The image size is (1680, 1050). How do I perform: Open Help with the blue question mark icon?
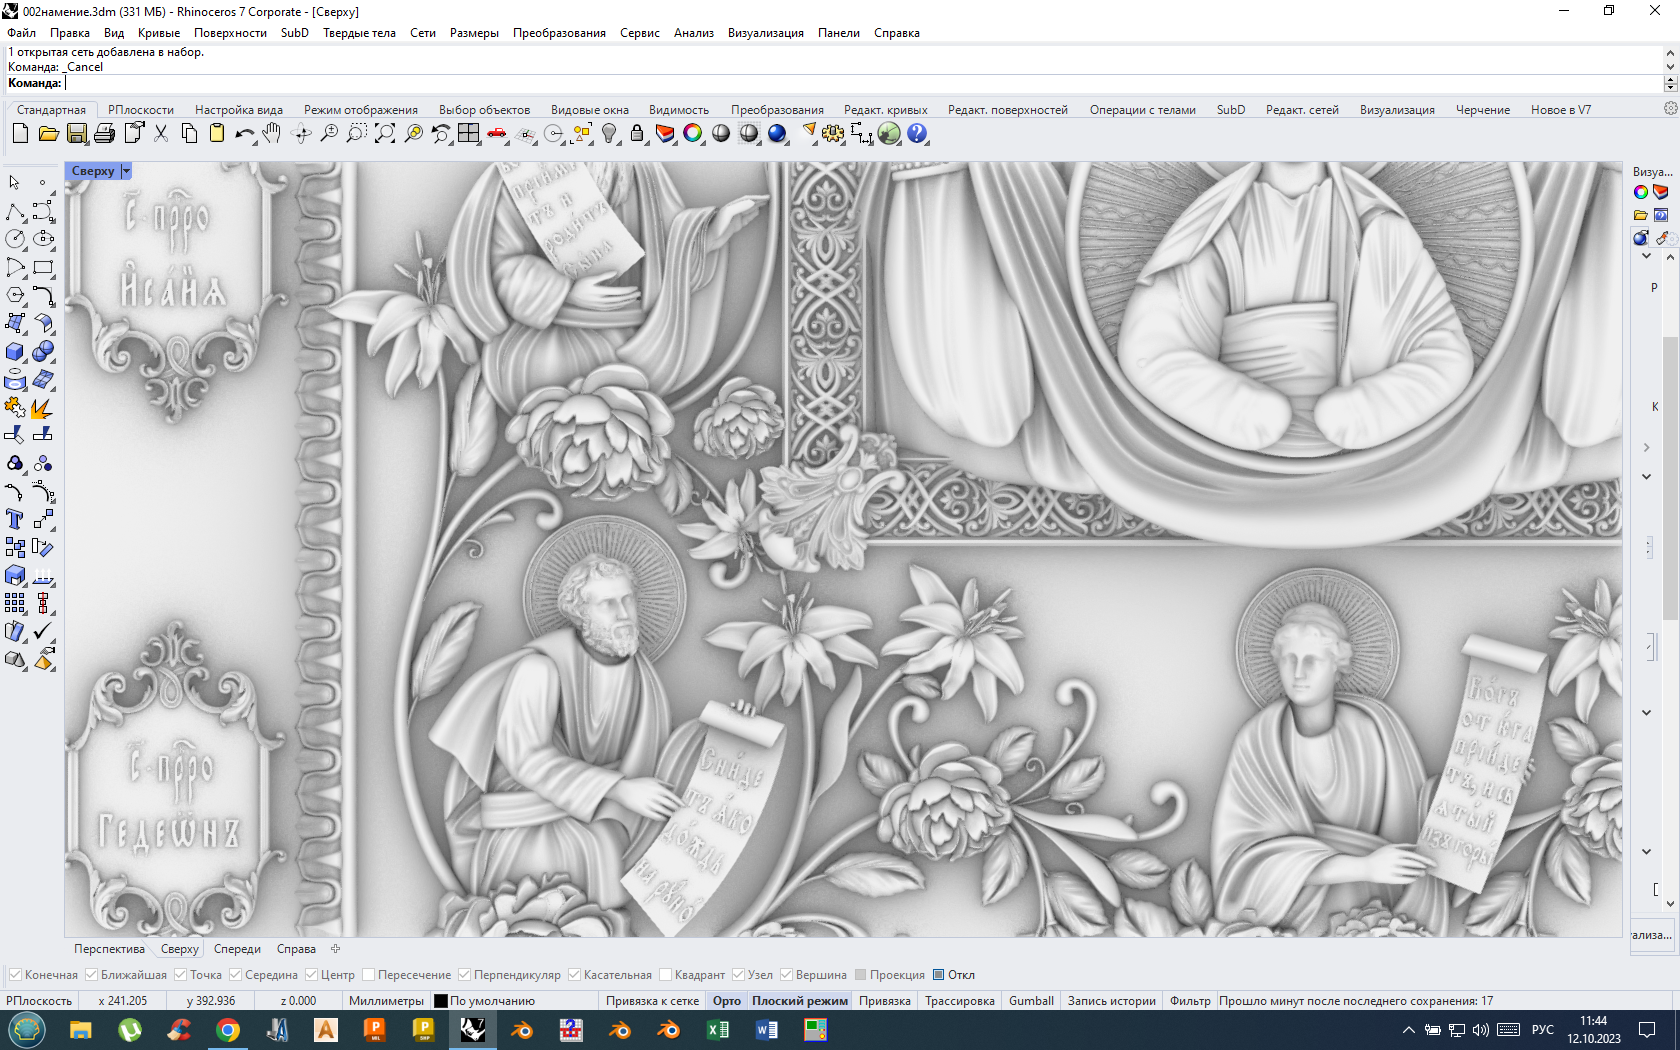pyautogui.click(x=917, y=133)
